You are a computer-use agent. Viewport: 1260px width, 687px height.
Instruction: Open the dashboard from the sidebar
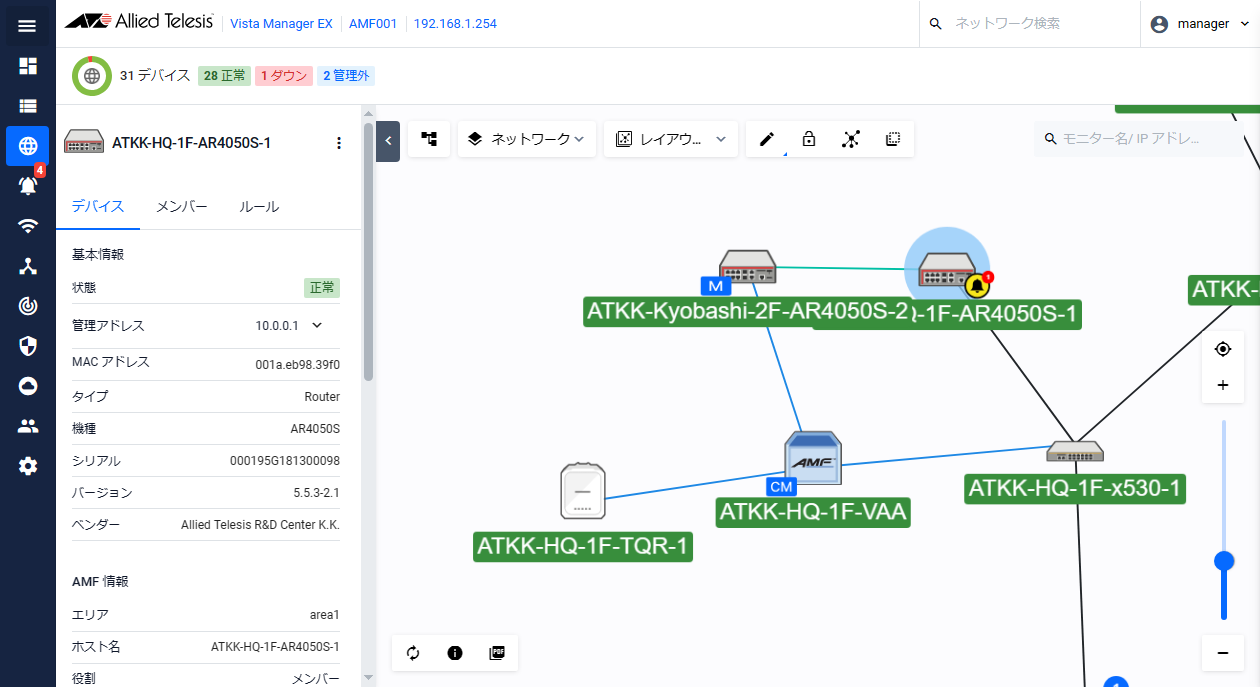click(x=28, y=66)
